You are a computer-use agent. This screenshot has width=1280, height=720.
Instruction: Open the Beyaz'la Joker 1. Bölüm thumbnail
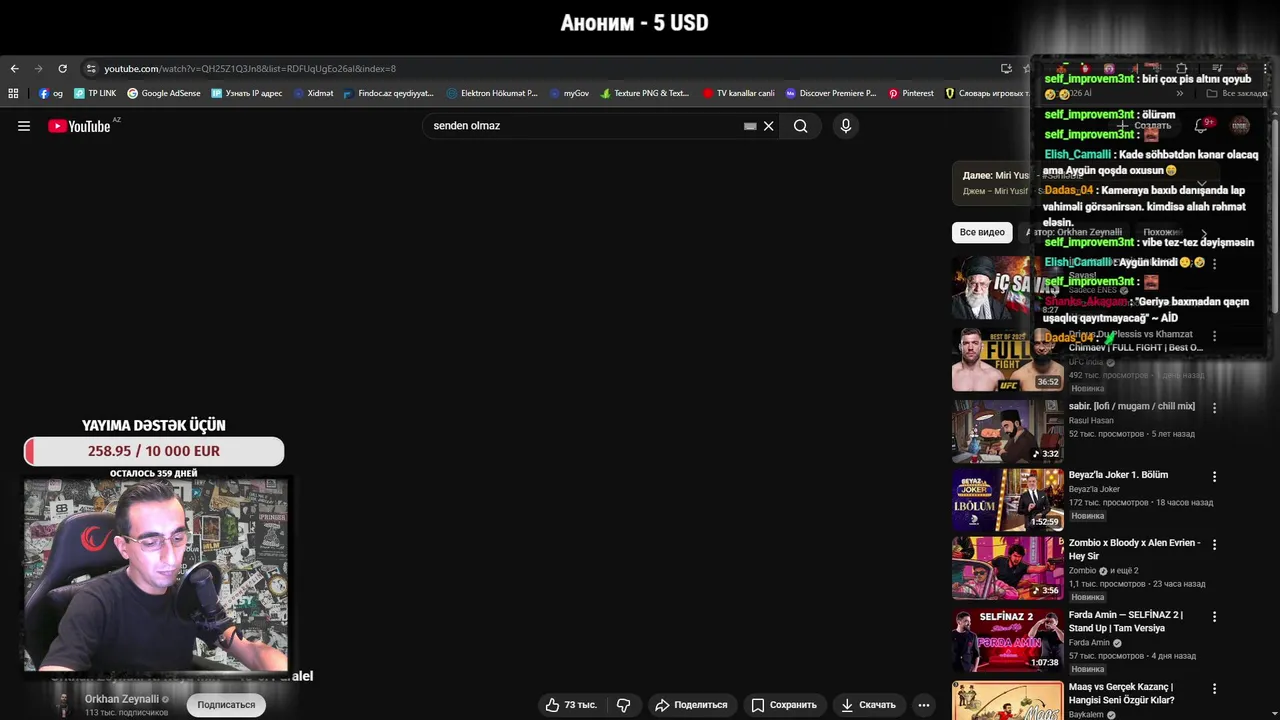click(x=1007, y=500)
